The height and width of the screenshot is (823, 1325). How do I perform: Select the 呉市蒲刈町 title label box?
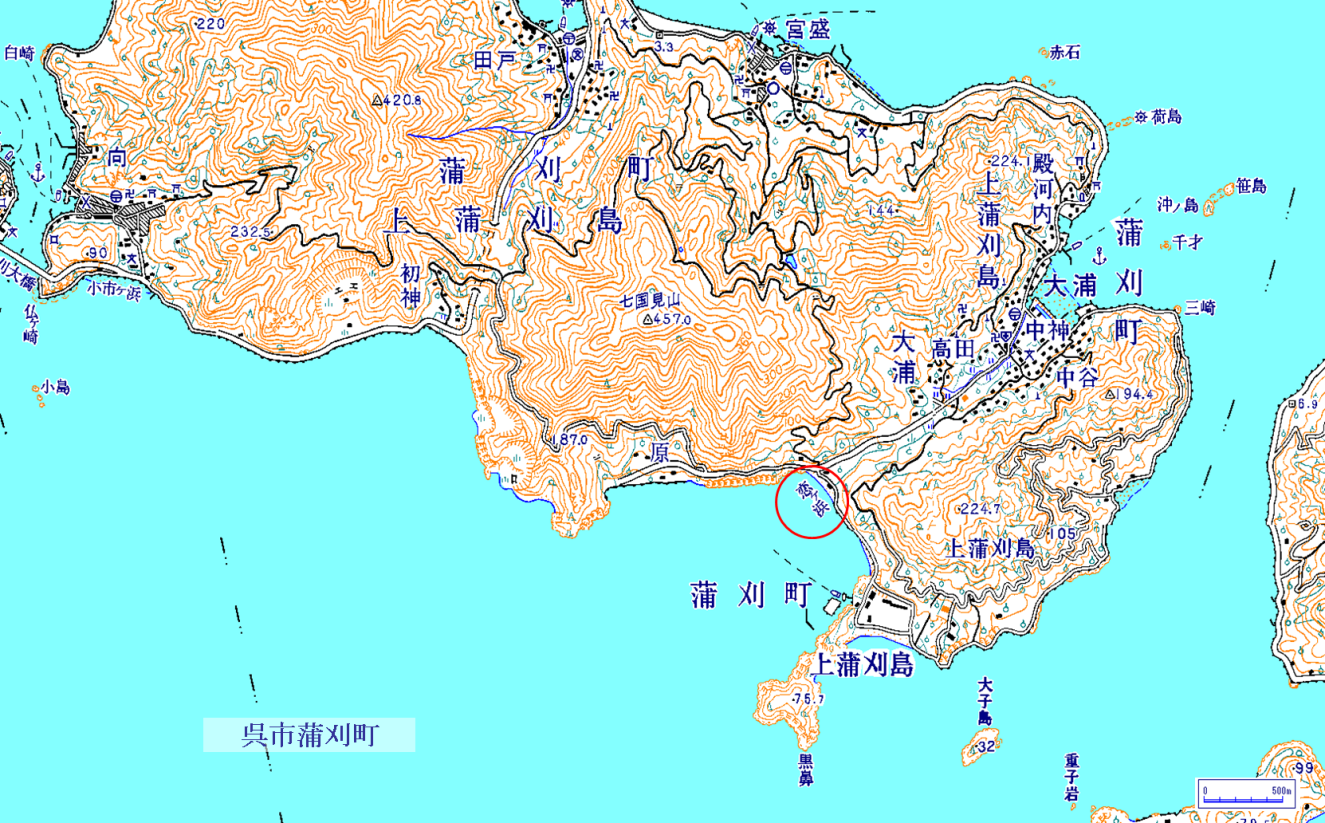pos(309,735)
